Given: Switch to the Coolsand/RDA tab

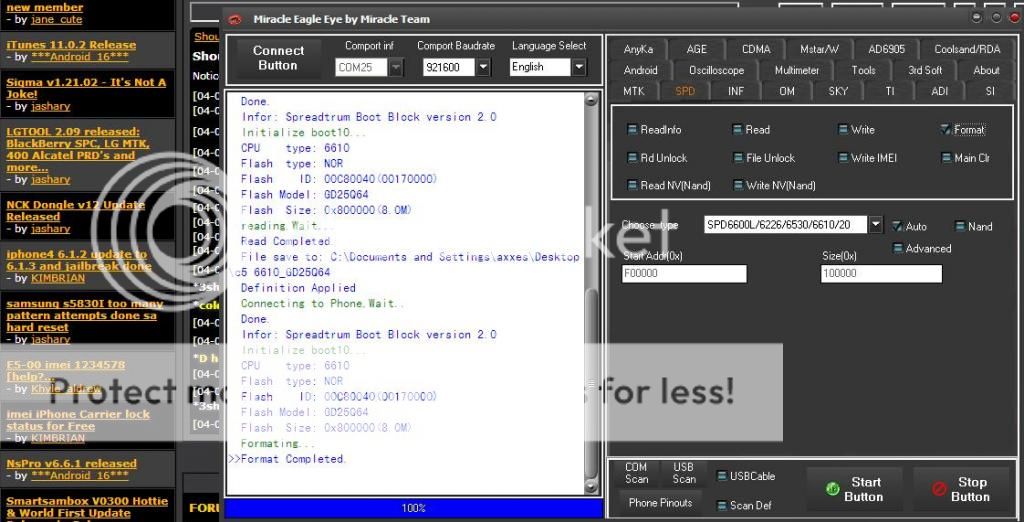Looking at the screenshot, I should point(967,49).
